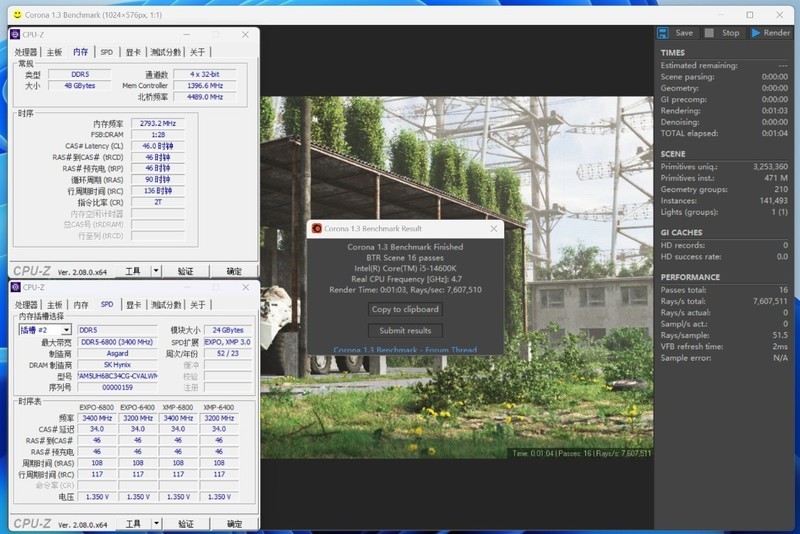Close the lower CPU-Z SPD window
The height and width of the screenshot is (534, 800).
[245, 287]
